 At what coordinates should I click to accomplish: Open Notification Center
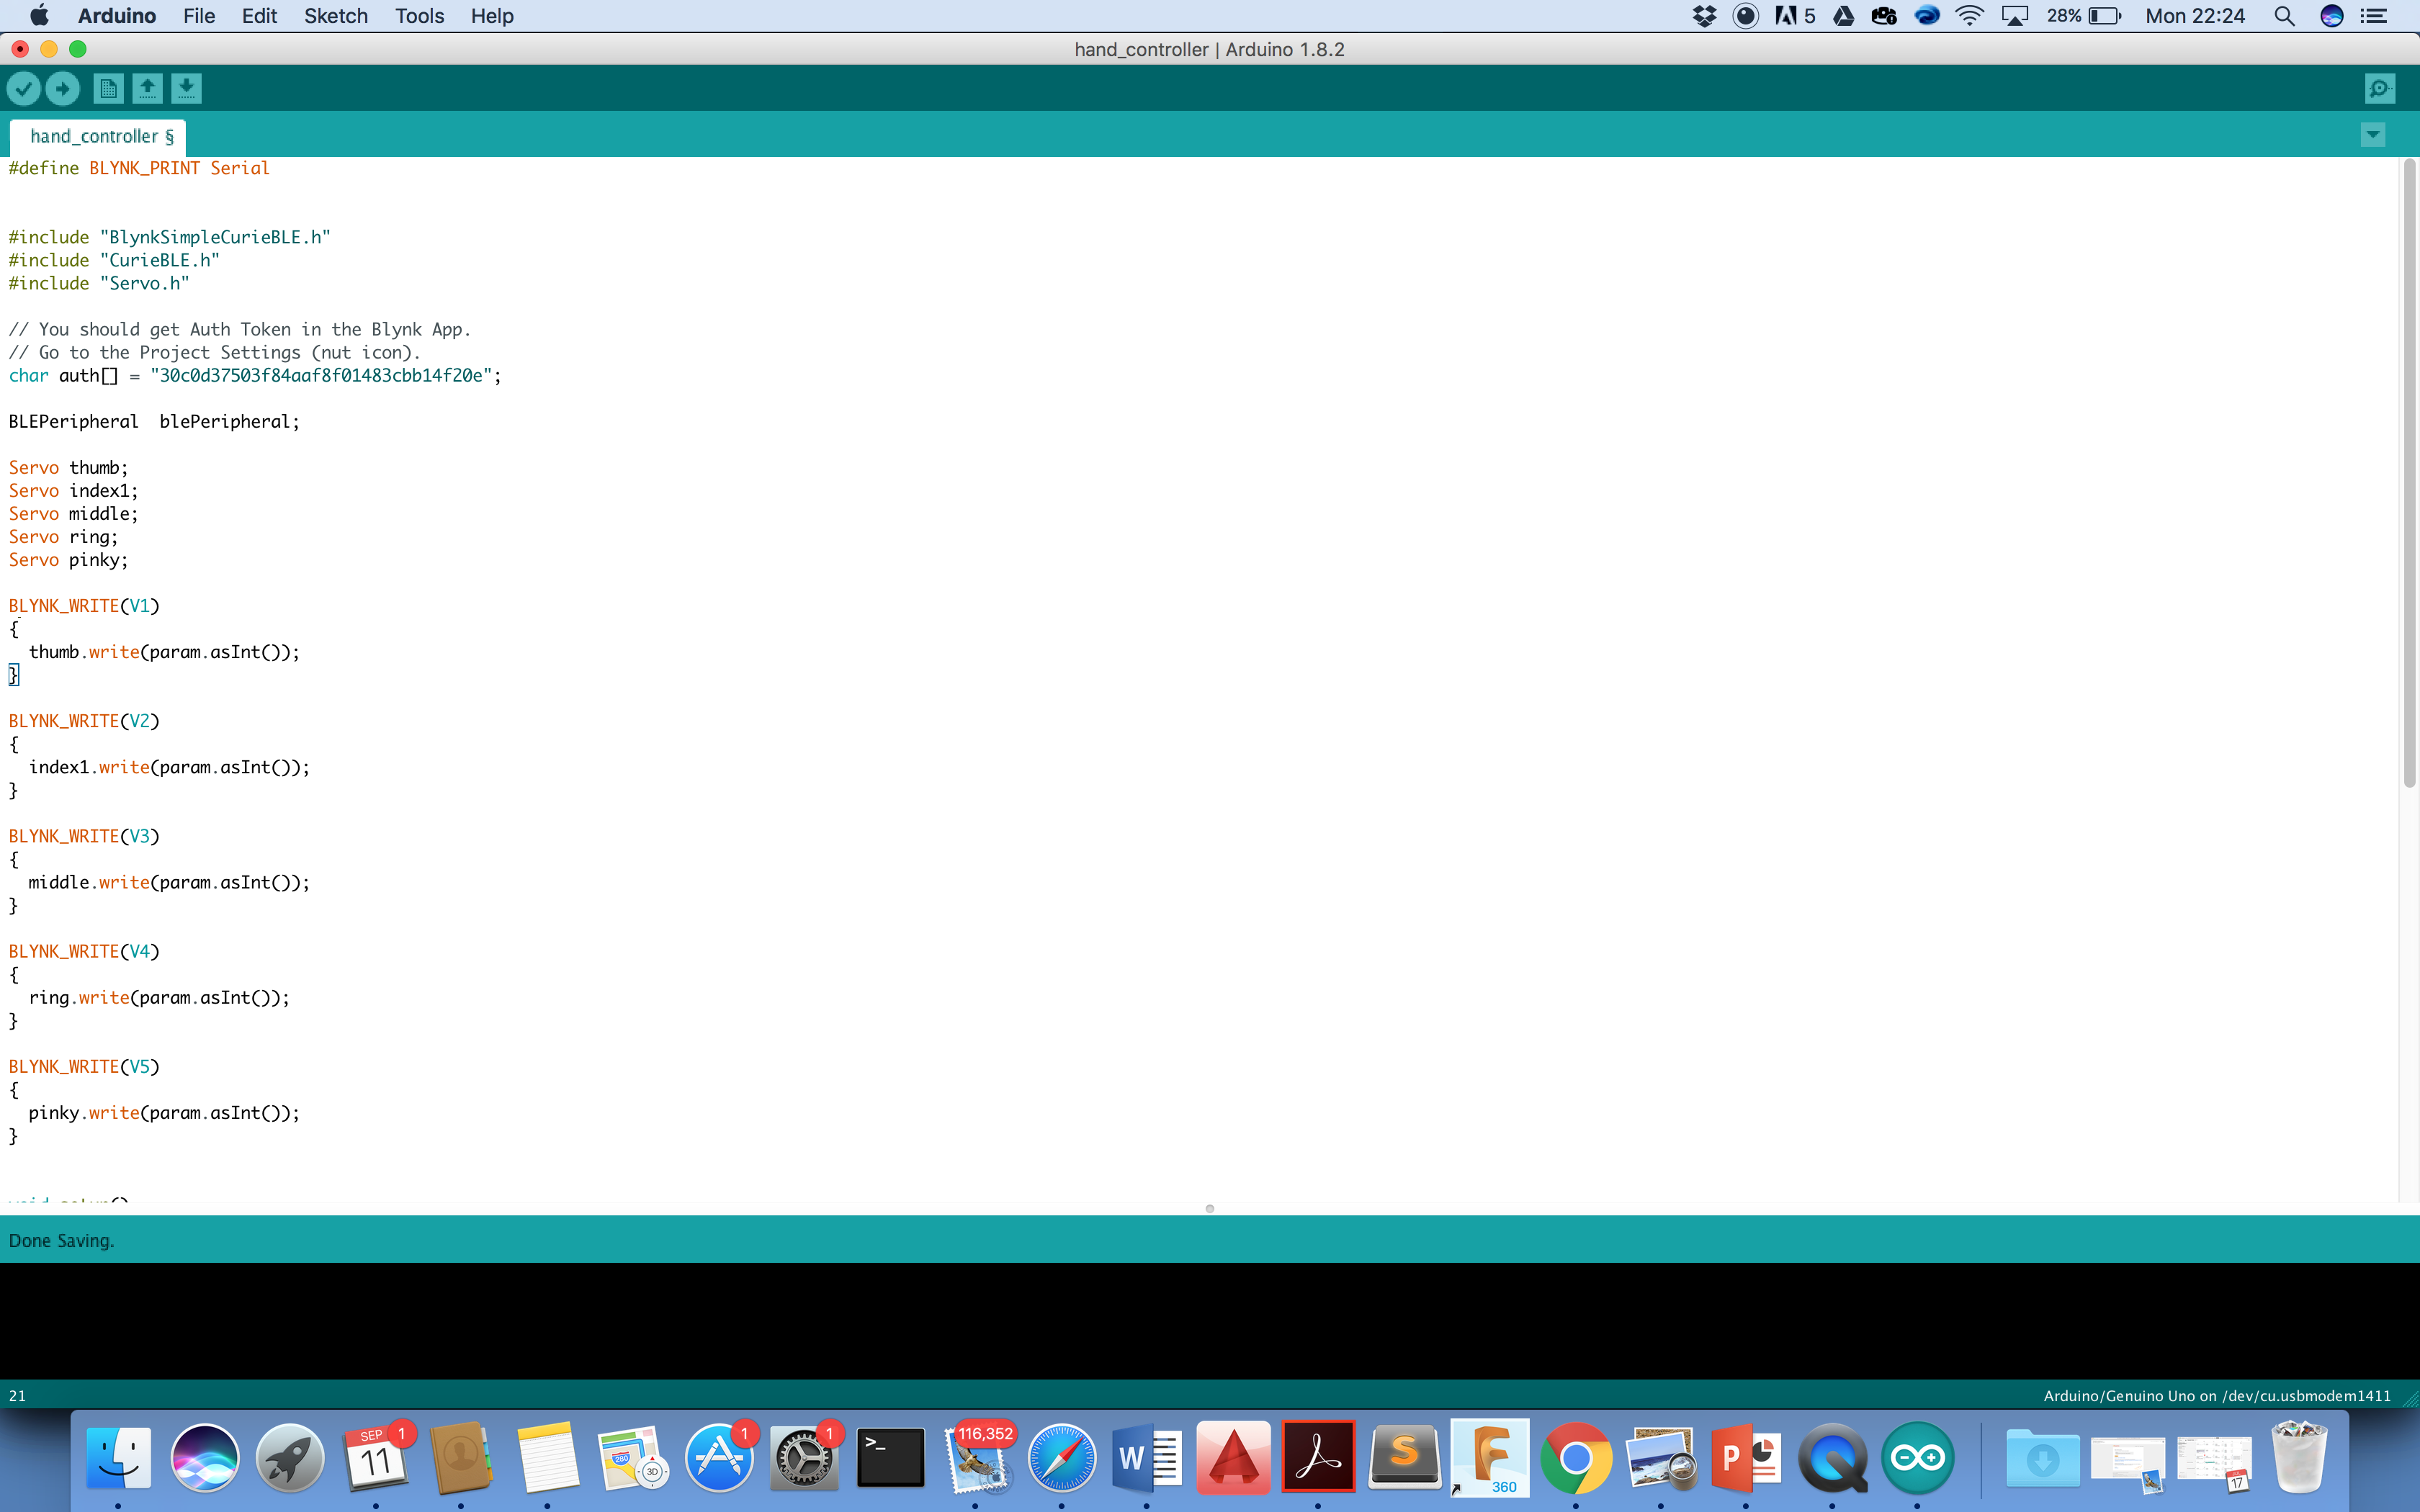2374,16
